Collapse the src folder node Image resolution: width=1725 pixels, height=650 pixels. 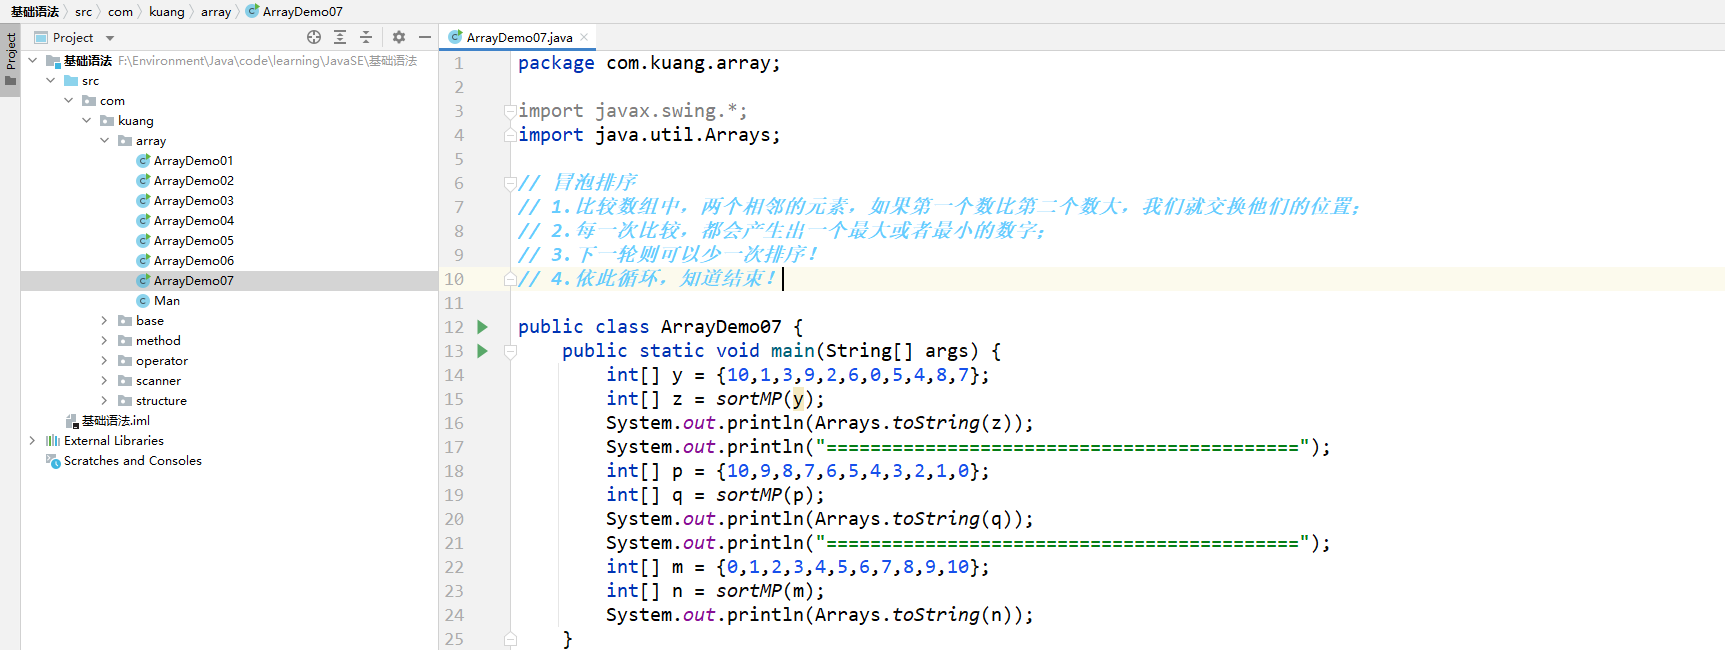click(x=51, y=81)
